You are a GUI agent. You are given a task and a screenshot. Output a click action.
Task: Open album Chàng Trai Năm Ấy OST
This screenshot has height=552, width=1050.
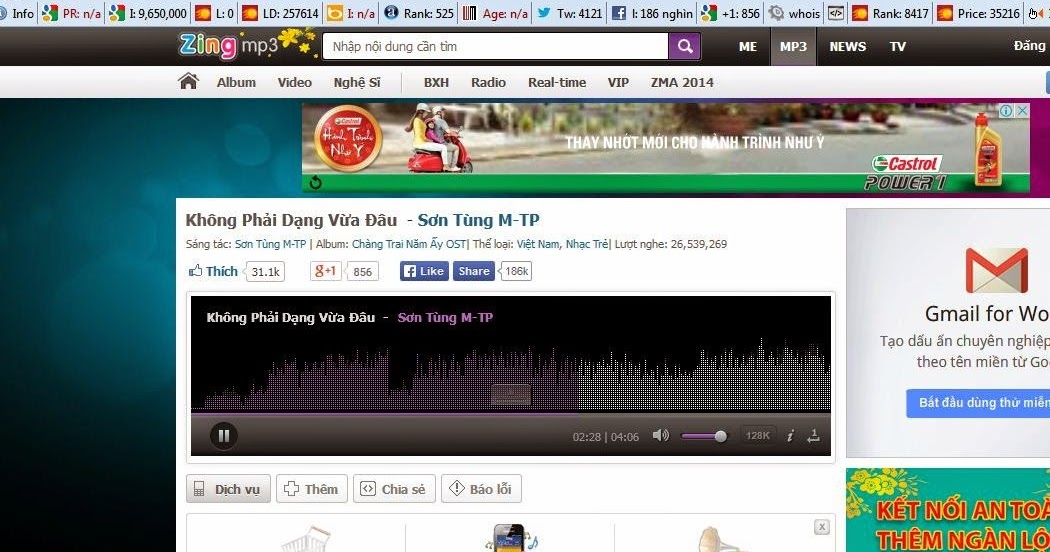pyautogui.click(x=408, y=244)
